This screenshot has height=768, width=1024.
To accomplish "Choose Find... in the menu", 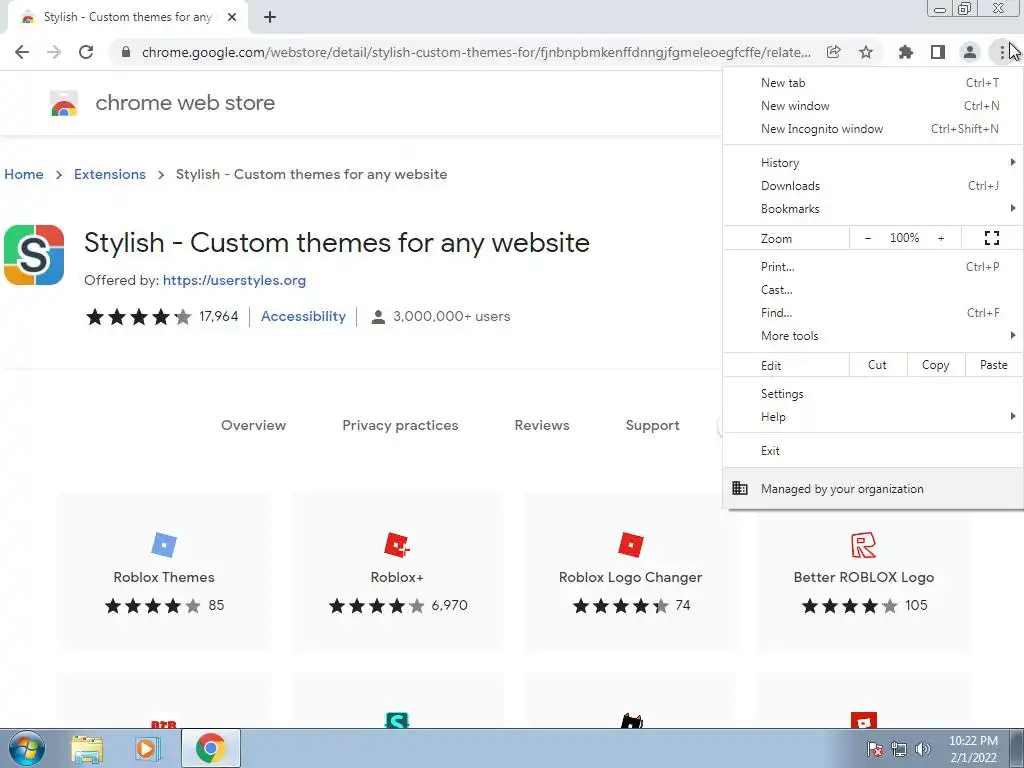I will pyautogui.click(x=873, y=313).
